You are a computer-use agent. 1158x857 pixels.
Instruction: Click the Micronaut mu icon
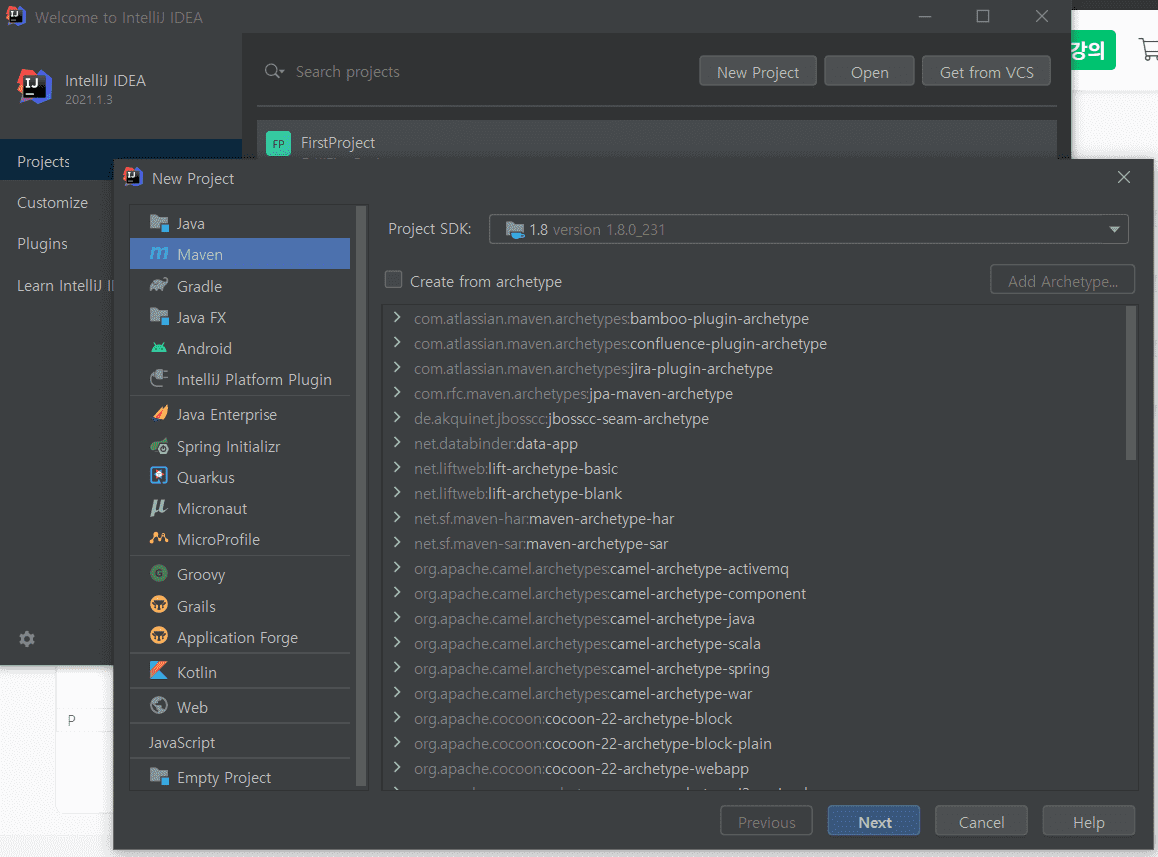[159, 508]
